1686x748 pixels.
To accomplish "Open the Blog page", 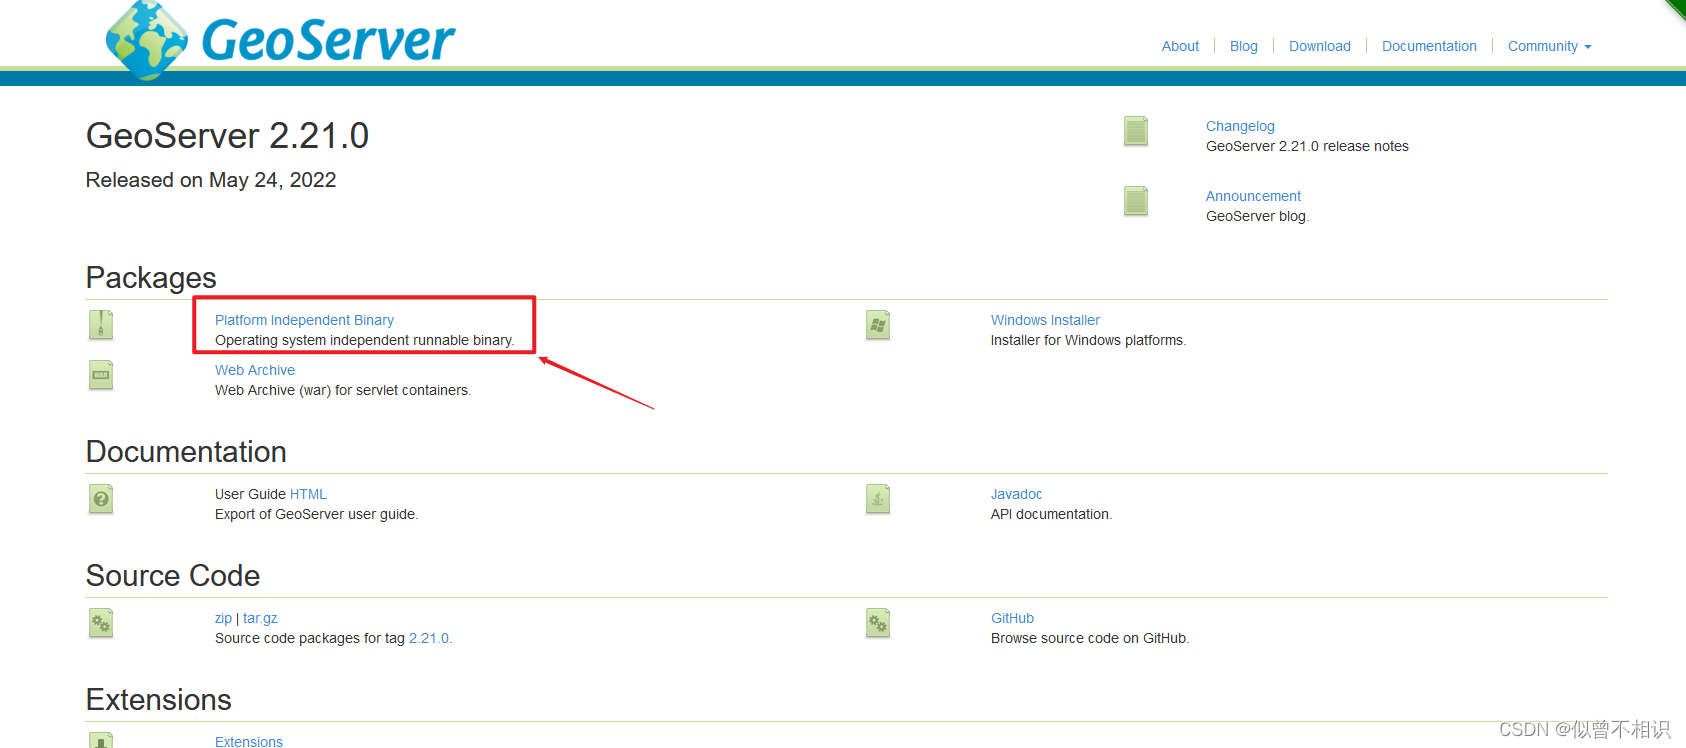I will (x=1244, y=46).
